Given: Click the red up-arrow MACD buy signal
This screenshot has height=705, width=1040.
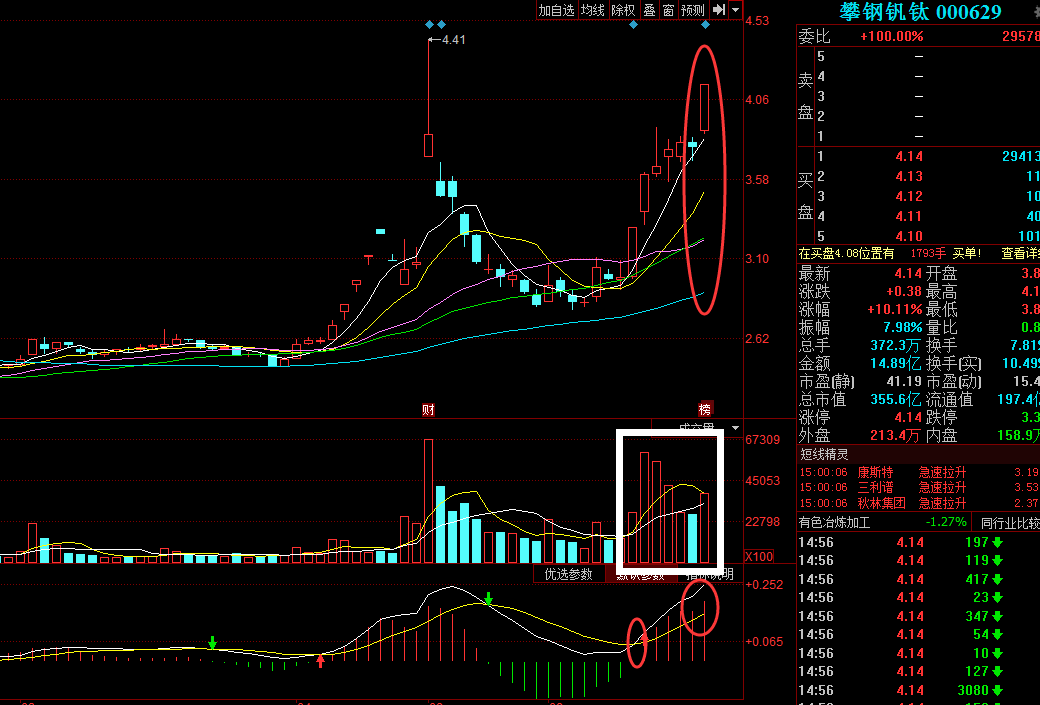Looking at the screenshot, I should point(320,659).
